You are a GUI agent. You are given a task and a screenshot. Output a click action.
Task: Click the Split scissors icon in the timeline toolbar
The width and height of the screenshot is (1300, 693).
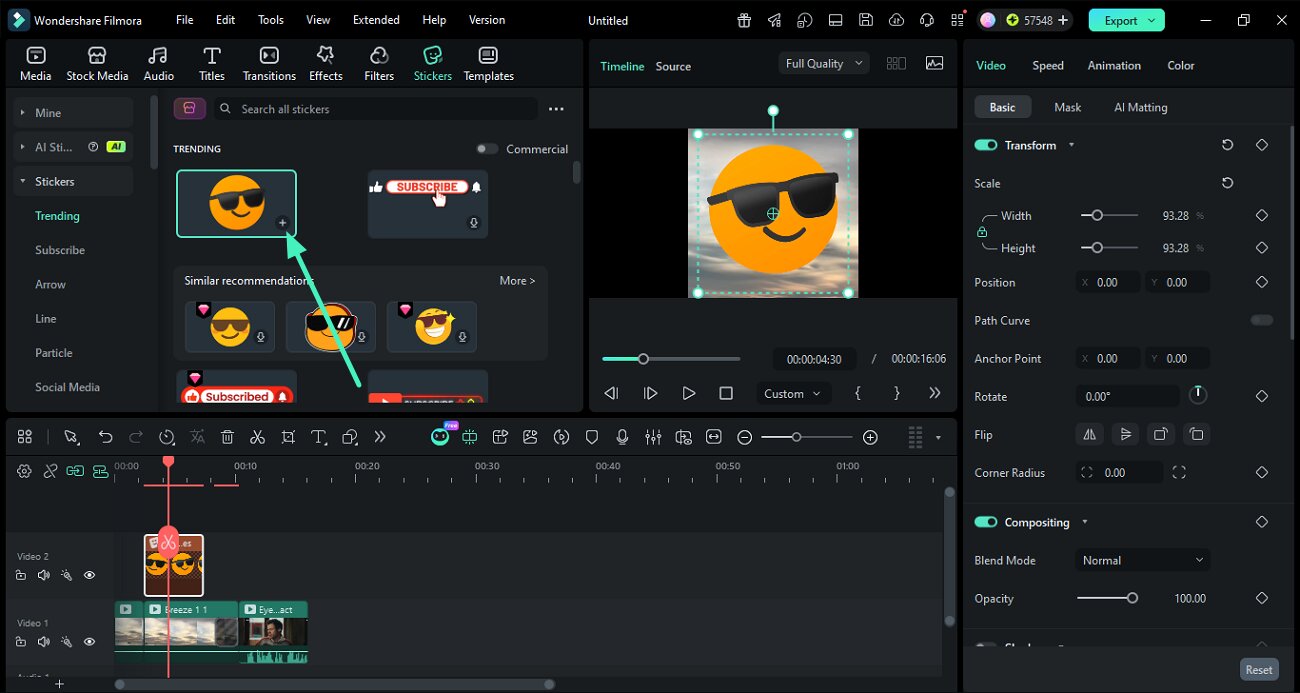(x=257, y=437)
